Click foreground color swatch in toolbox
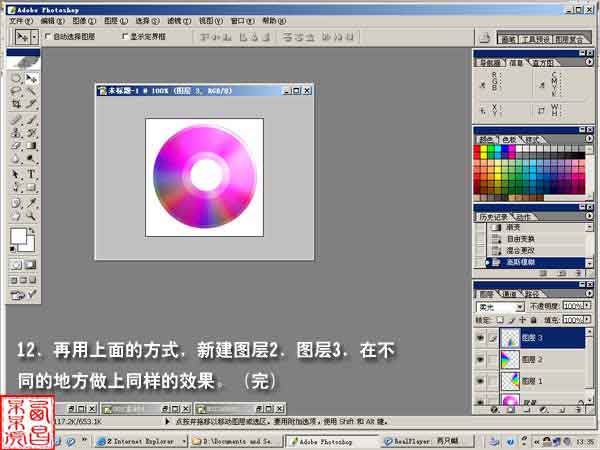The image size is (600, 450). click(x=18, y=236)
